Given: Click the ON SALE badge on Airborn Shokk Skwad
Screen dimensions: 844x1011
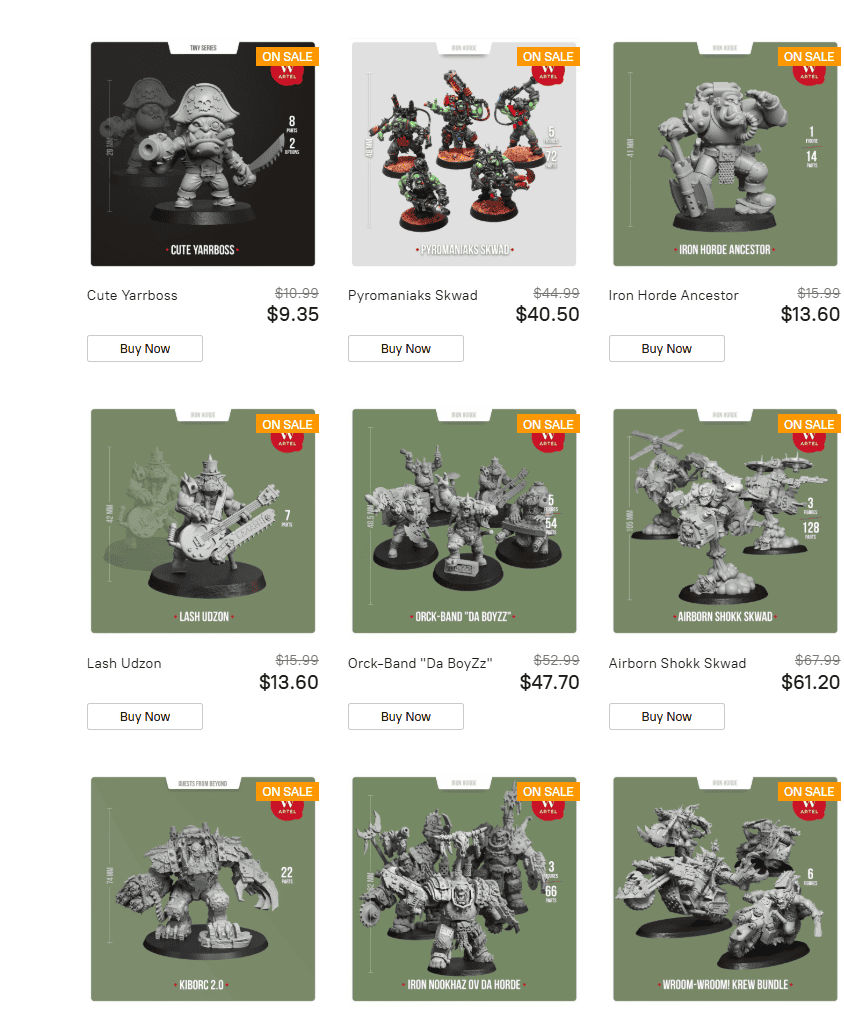Looking at the screenshot, I should coord(809,424).
